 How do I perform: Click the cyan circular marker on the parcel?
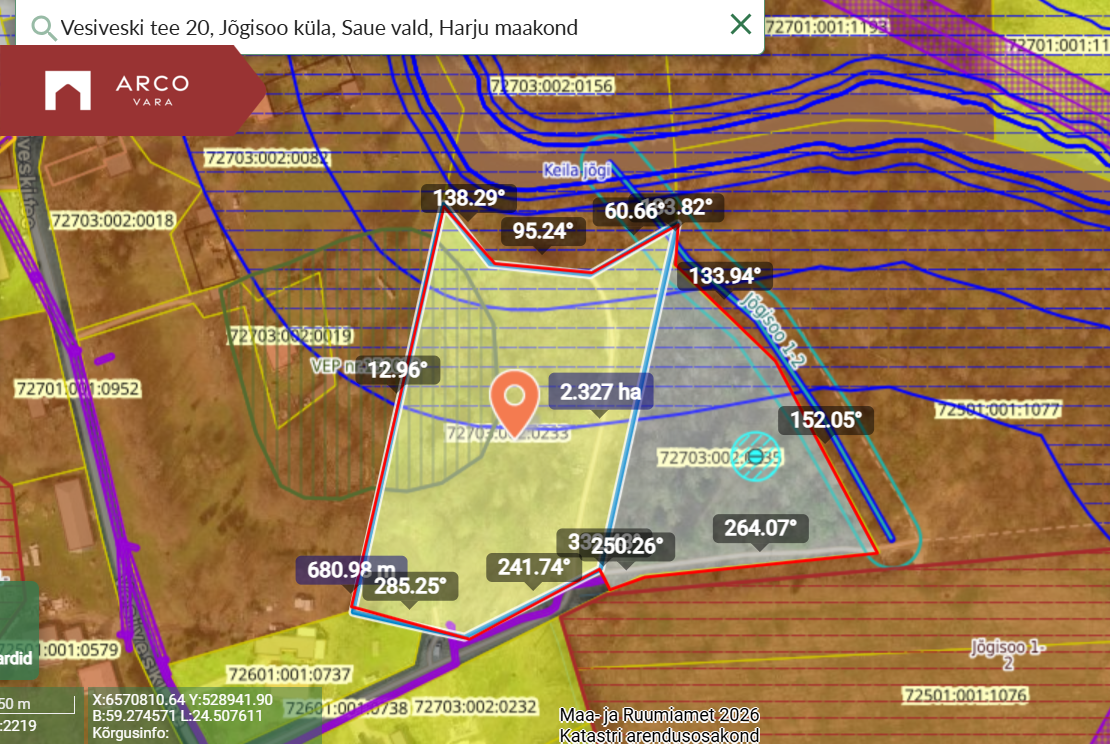pyautogui.click(x=755, y=456)
